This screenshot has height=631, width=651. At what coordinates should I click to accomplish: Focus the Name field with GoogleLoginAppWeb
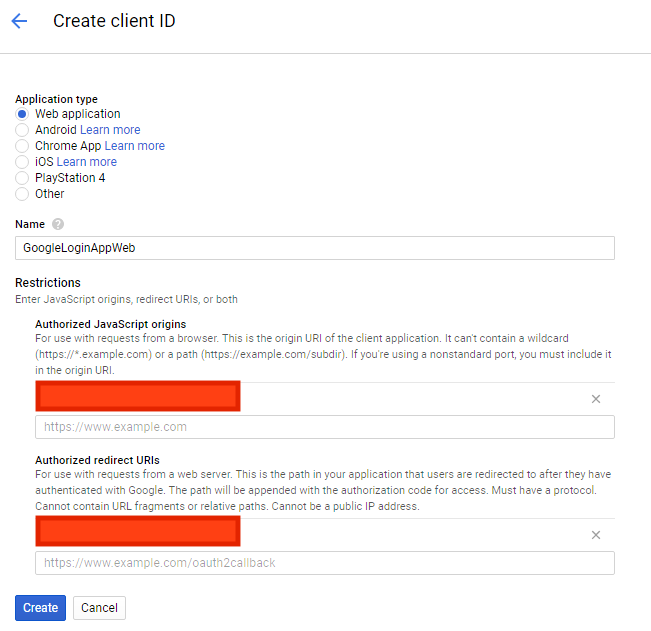(315, 248)
